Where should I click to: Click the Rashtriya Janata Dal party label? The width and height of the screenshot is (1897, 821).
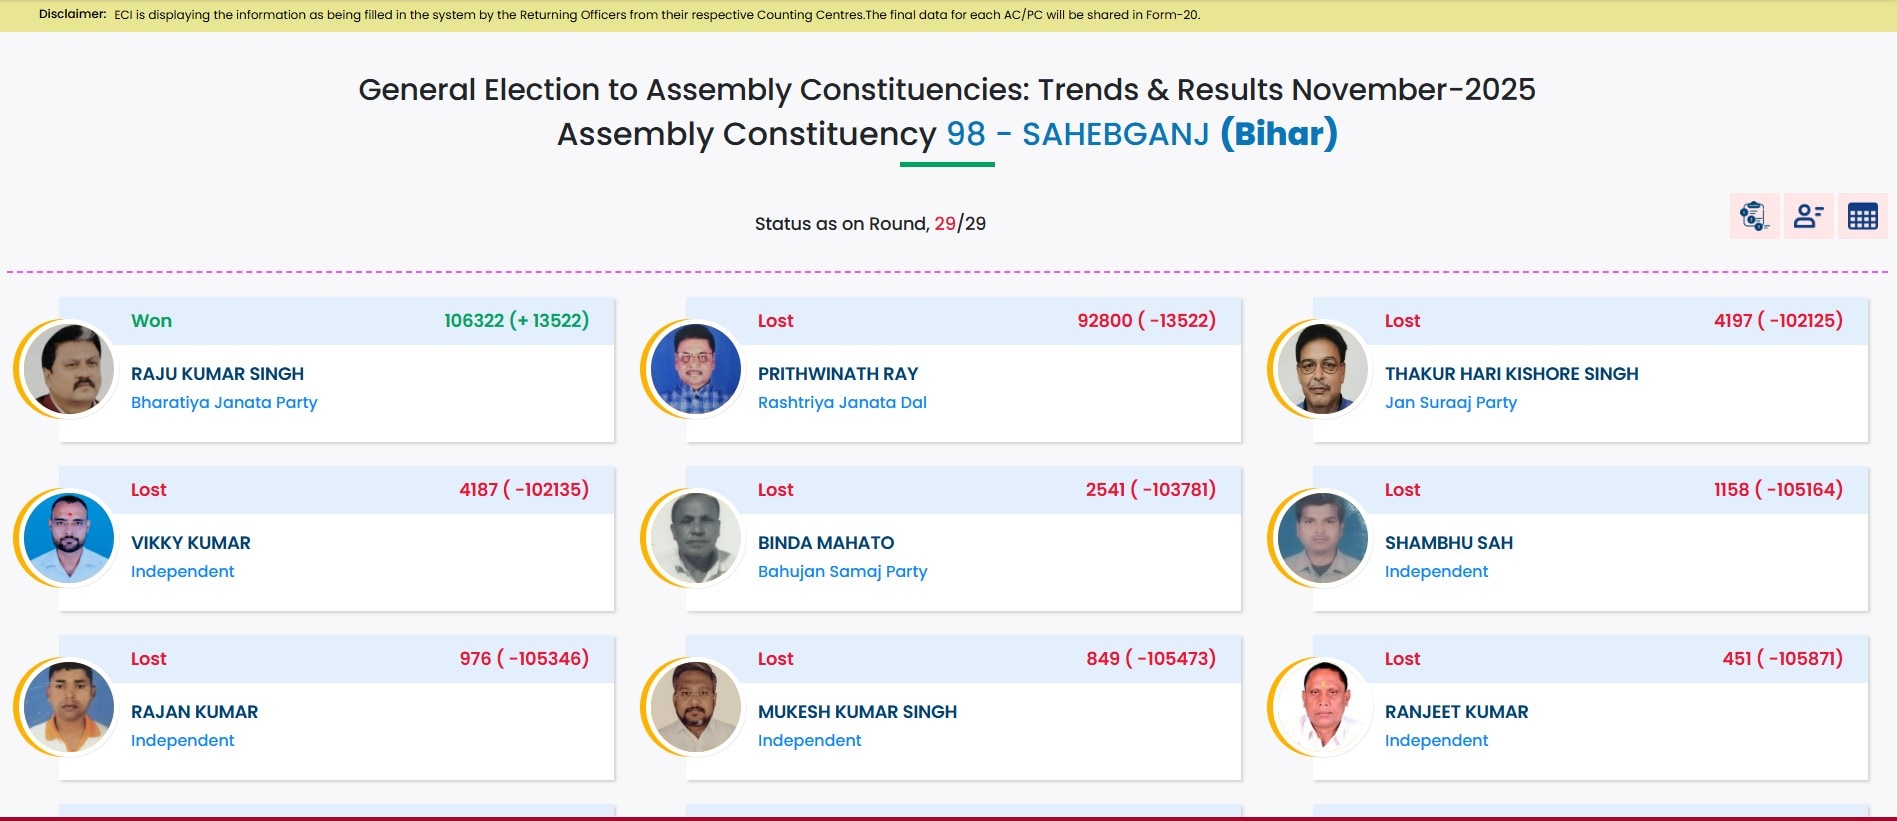pyautogui.click(x=842, y=402)
